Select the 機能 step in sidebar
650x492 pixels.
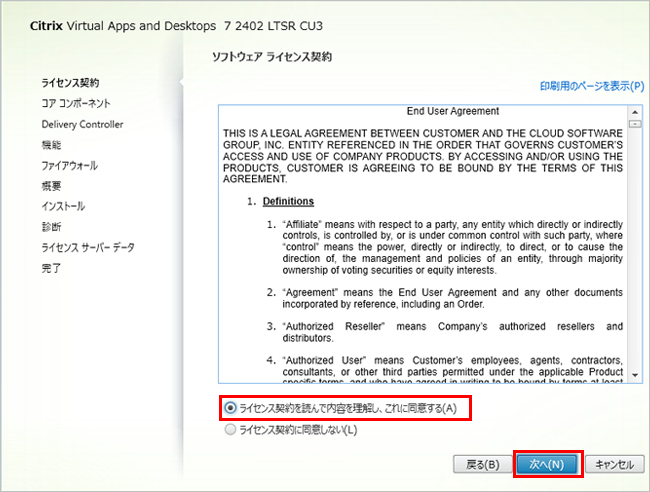click(x=51, y=145)
